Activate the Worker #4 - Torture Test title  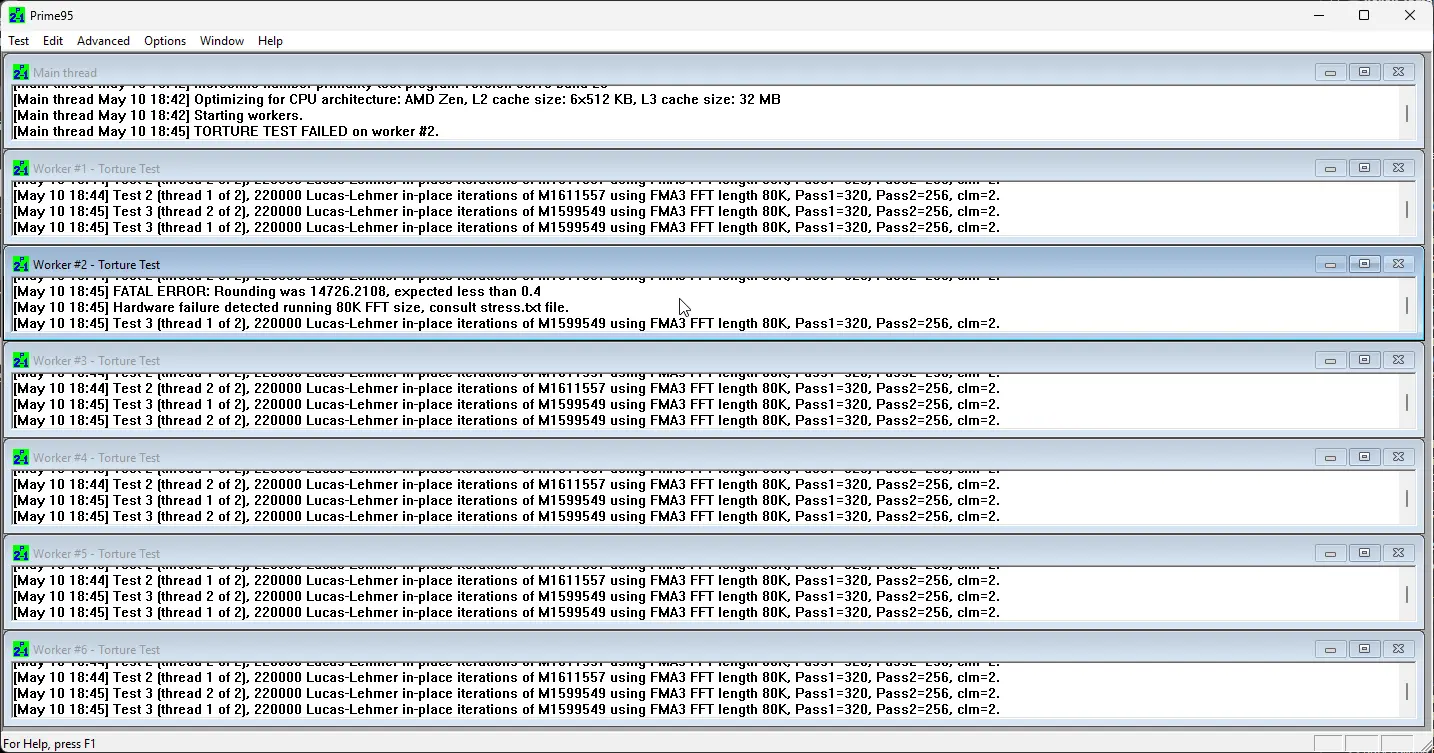tap(96, 458)
